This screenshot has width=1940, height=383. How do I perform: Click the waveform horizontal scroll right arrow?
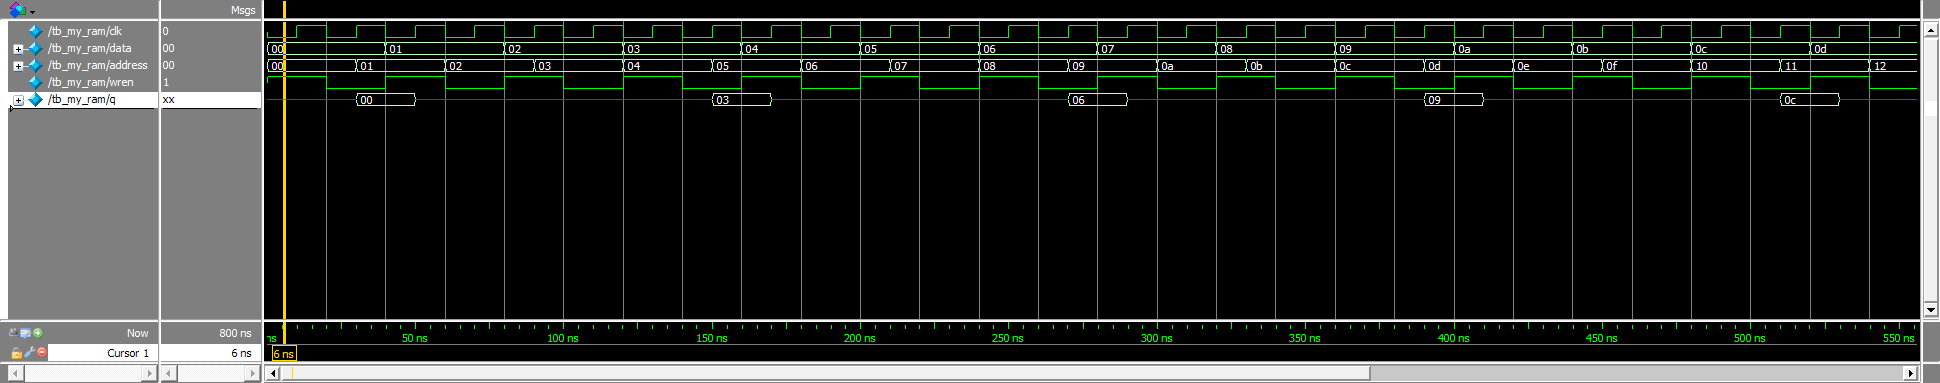click(x=1910, y=373)
